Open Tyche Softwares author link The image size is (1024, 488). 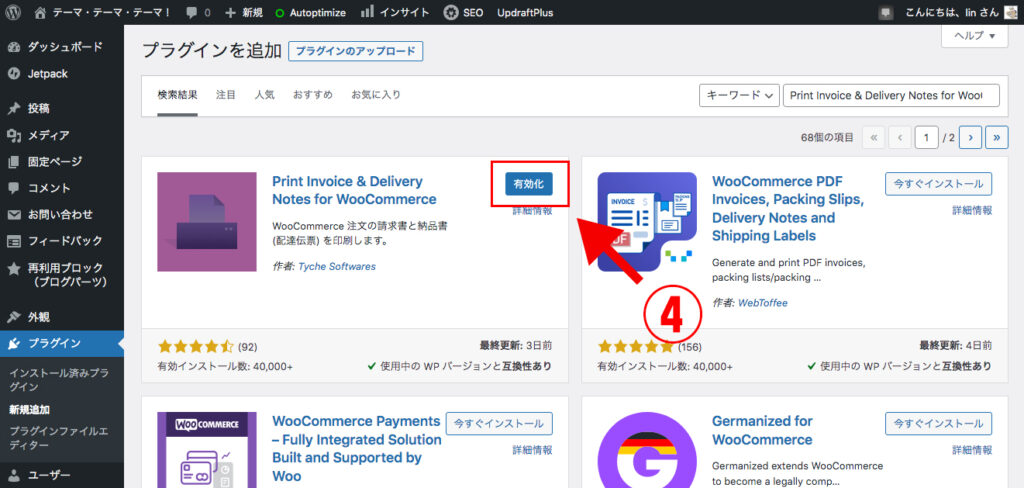click(337, 267)
